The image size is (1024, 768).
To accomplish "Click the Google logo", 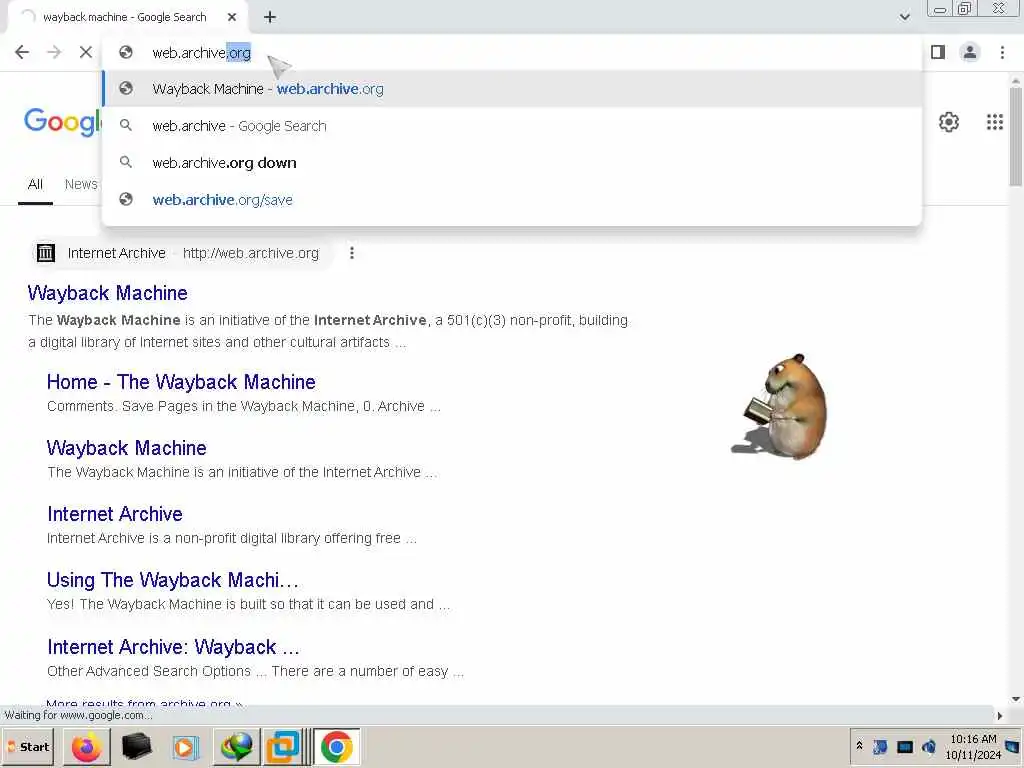I will 63,122.
